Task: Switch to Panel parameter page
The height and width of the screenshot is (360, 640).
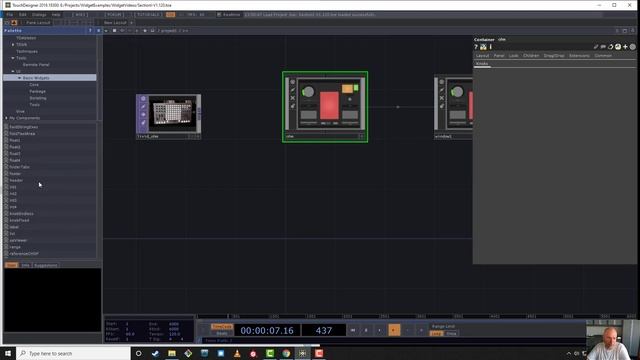Action: 499,56
